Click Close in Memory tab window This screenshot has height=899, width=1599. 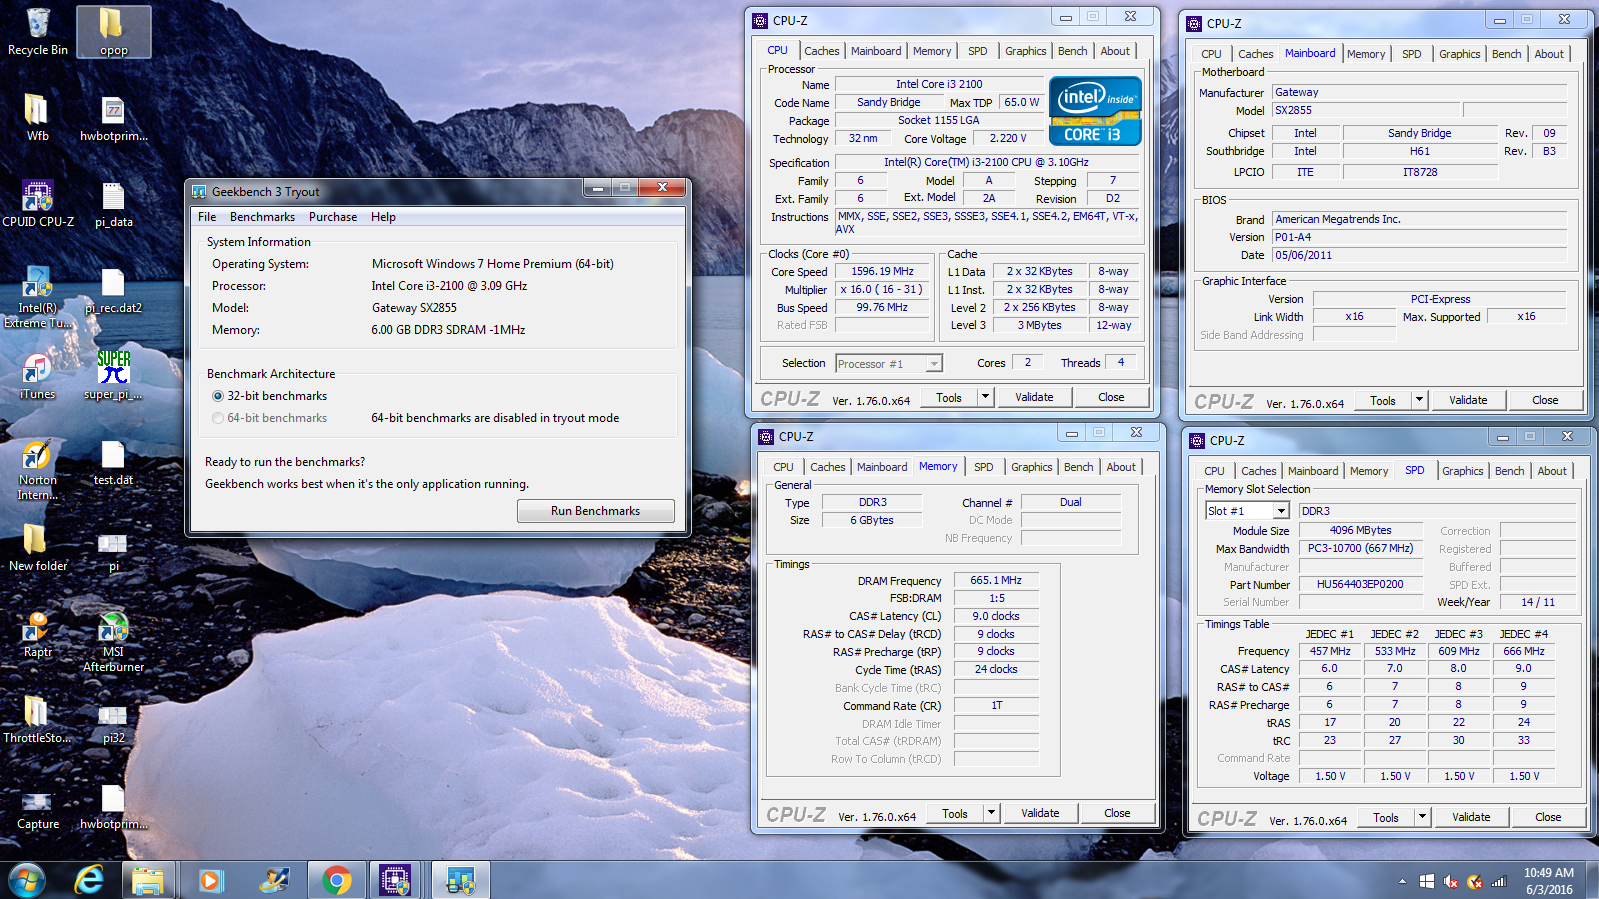[x=1117, y=813]
